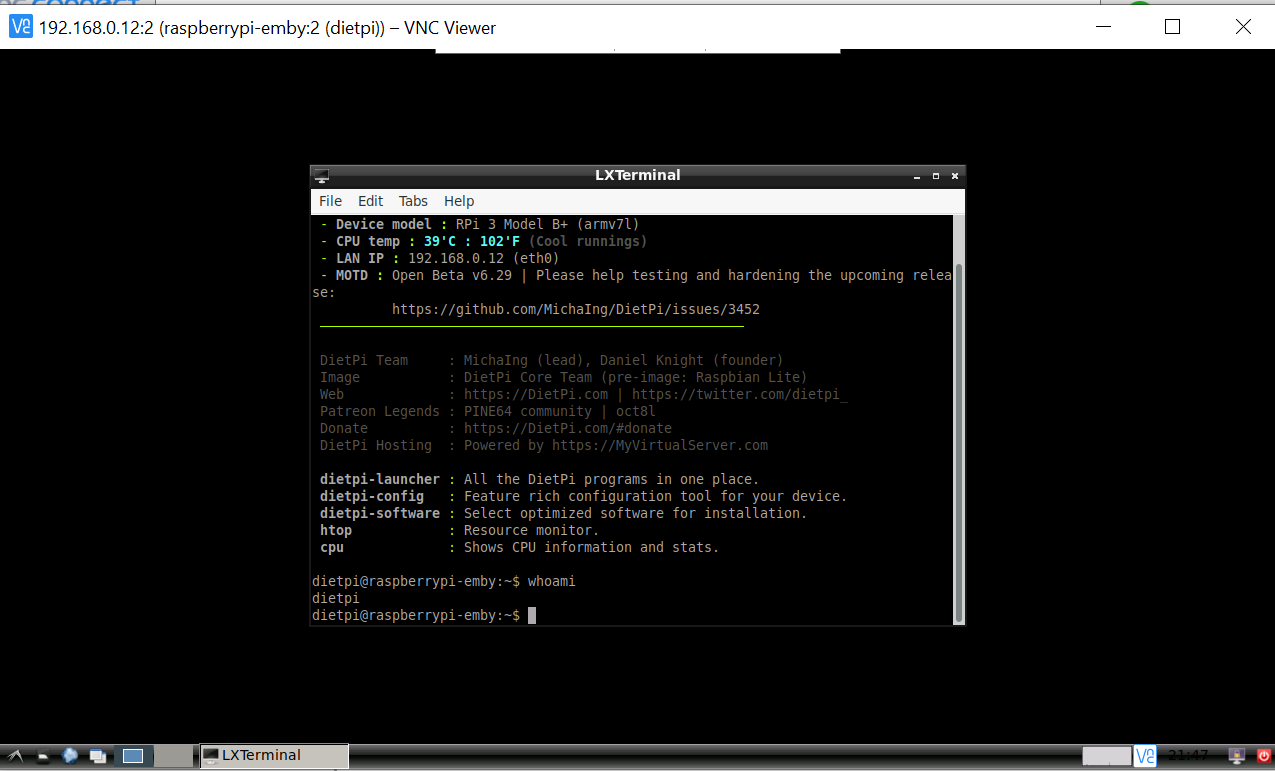Click the https://DietPi.com web link text
Screen dimensions: 1275x771
536,394
